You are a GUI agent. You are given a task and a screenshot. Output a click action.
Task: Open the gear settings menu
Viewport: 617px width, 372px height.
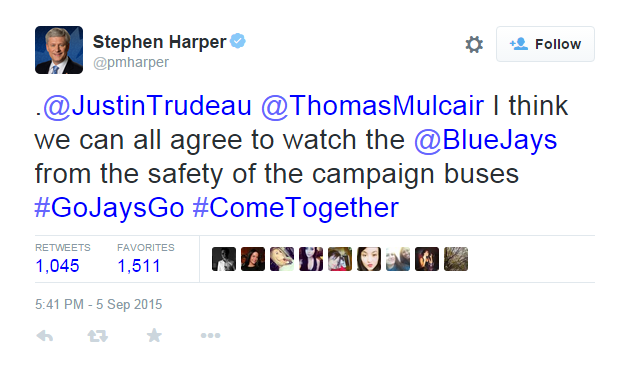click(x=474, y=44)
